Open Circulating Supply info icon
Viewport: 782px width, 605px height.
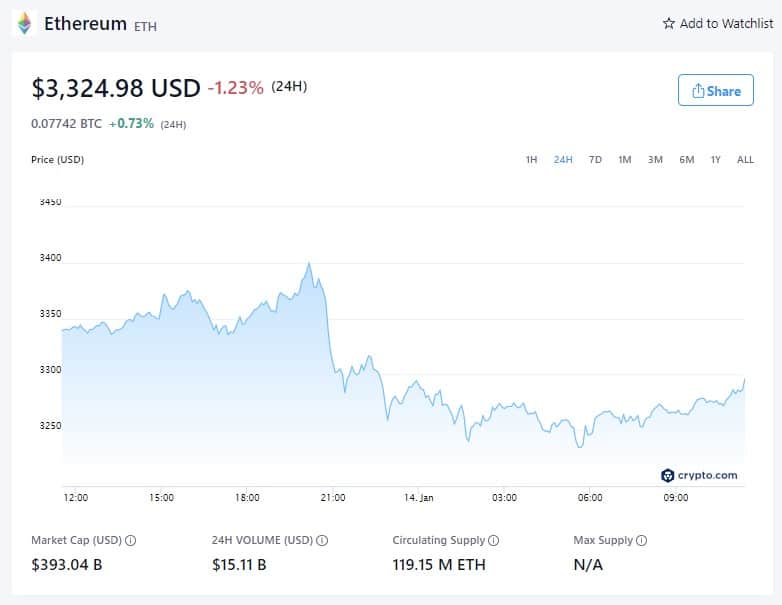pyautogui.click(x=493, y=541)
